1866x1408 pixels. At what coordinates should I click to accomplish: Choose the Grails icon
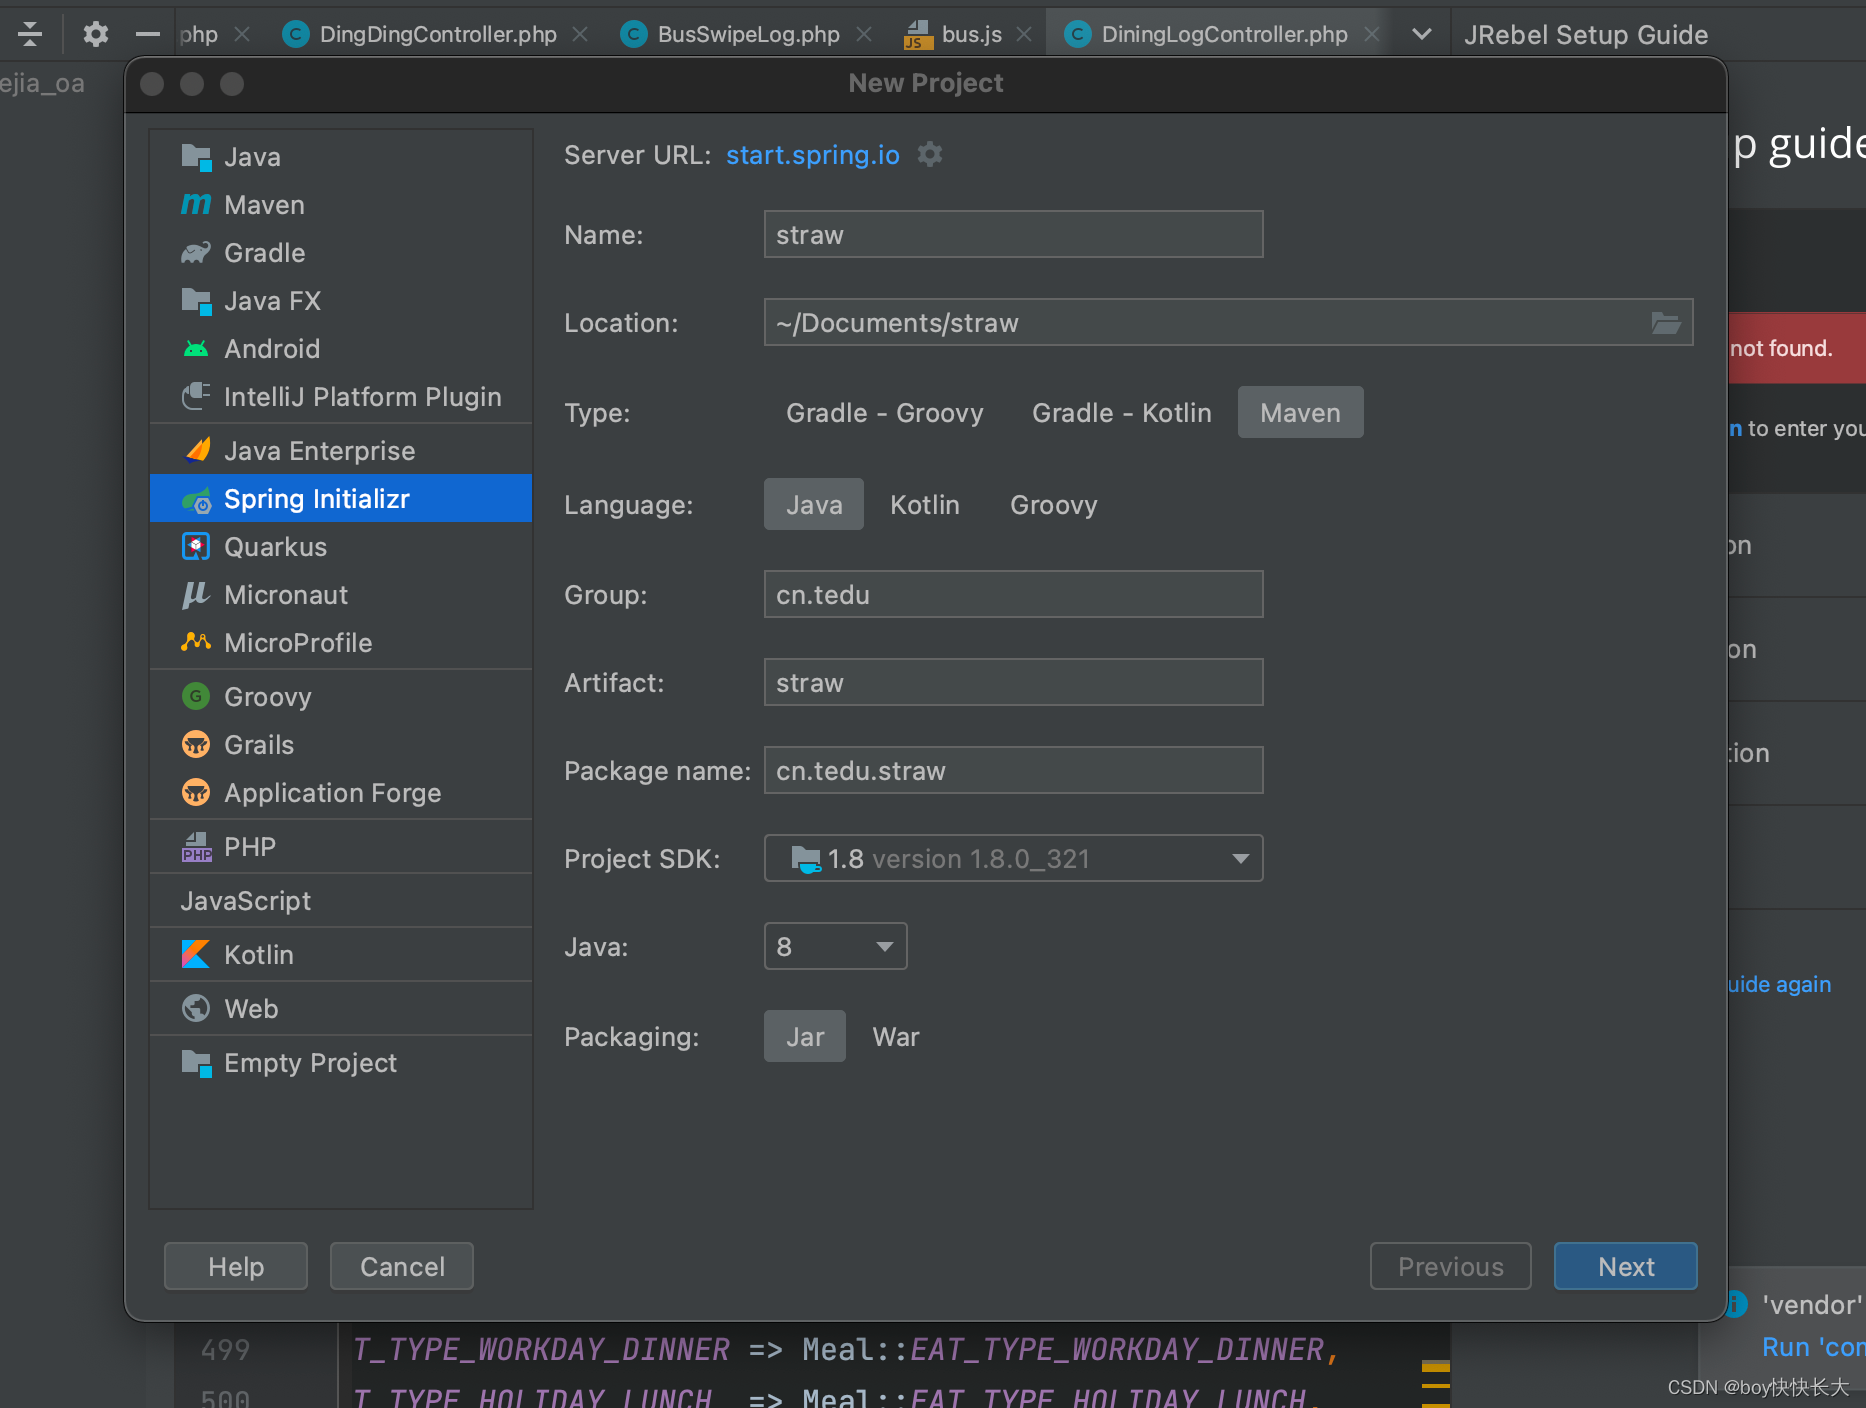196,744
